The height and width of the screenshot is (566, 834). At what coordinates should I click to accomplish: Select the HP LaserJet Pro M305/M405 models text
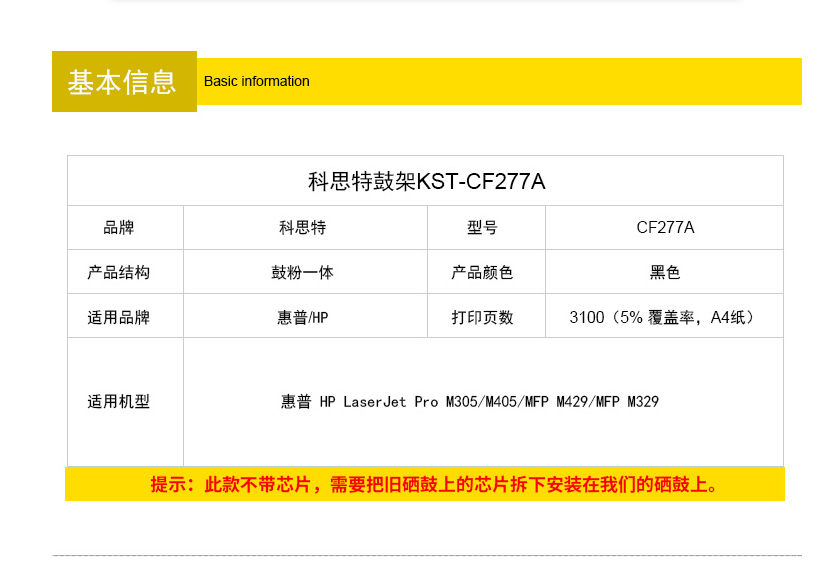(x=470, y=402)
